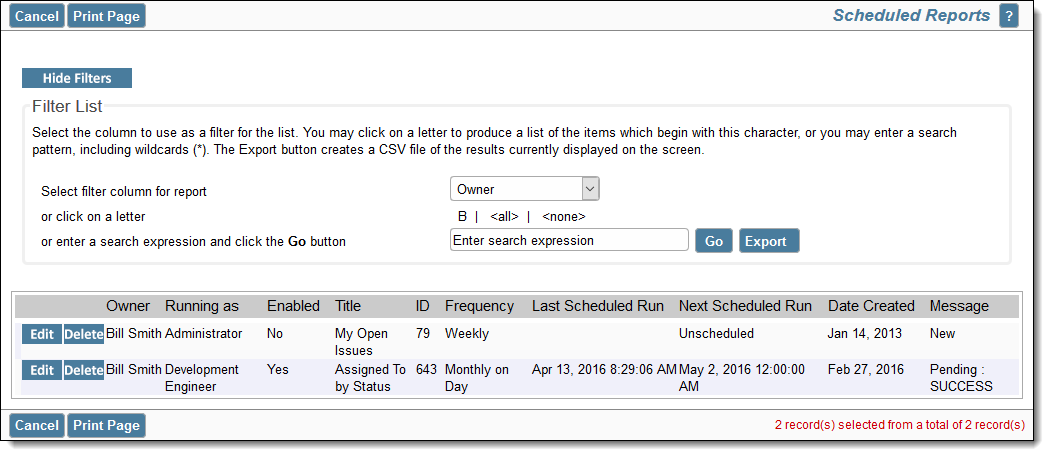
Task: Click the bottom Print Page button
Action: [x=106, y=425]
